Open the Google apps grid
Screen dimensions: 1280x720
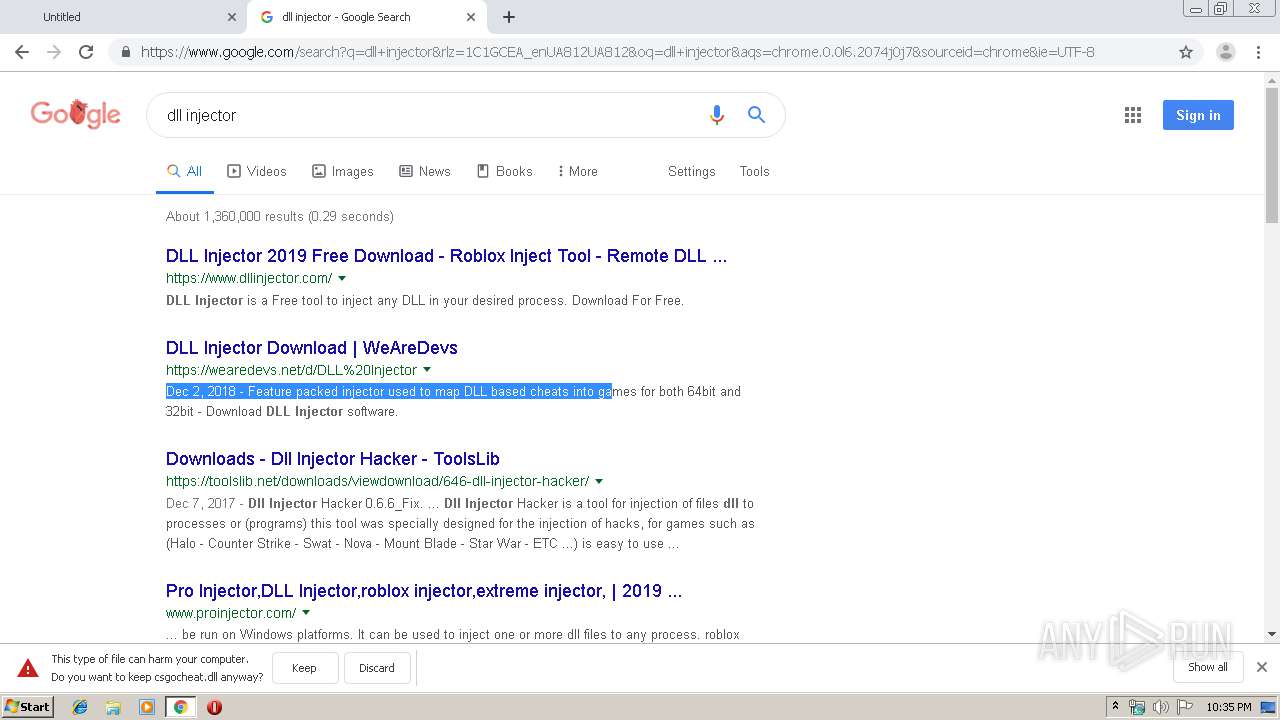1133,115
